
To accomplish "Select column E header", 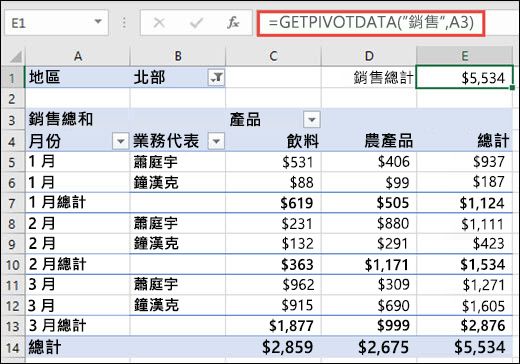I will coord(464,56).
